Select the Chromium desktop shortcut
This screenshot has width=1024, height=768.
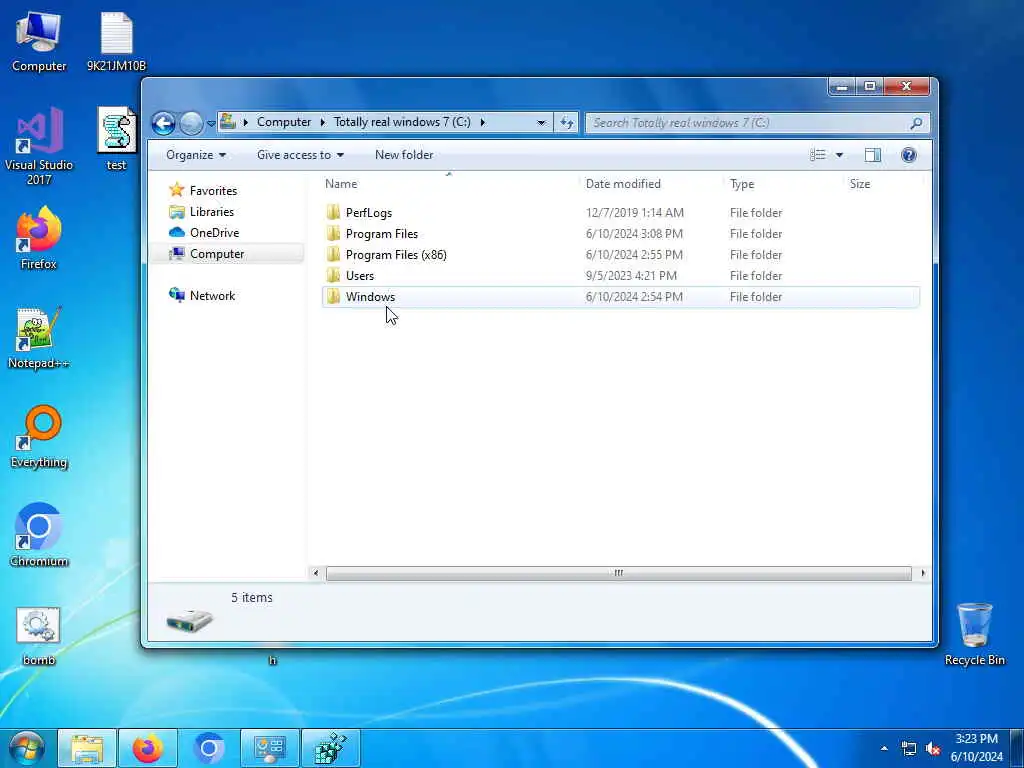click(39, 535)
